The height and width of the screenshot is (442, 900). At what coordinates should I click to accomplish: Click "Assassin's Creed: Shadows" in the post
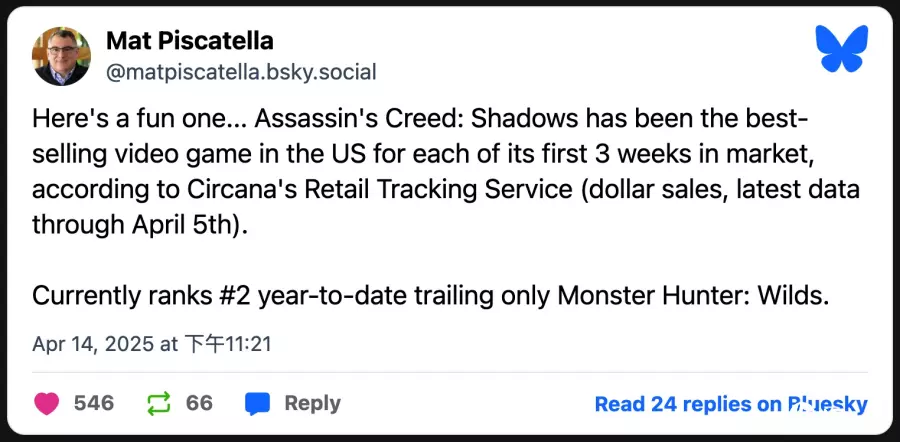(394, 121)
